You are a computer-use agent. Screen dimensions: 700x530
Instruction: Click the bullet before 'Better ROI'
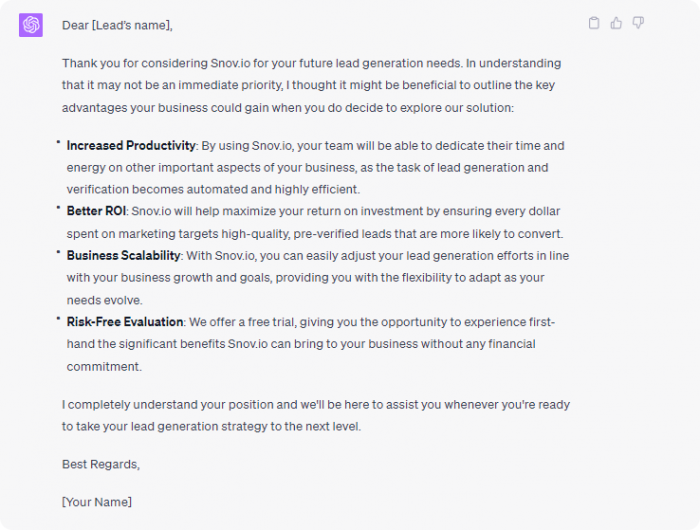pos(58,208)
